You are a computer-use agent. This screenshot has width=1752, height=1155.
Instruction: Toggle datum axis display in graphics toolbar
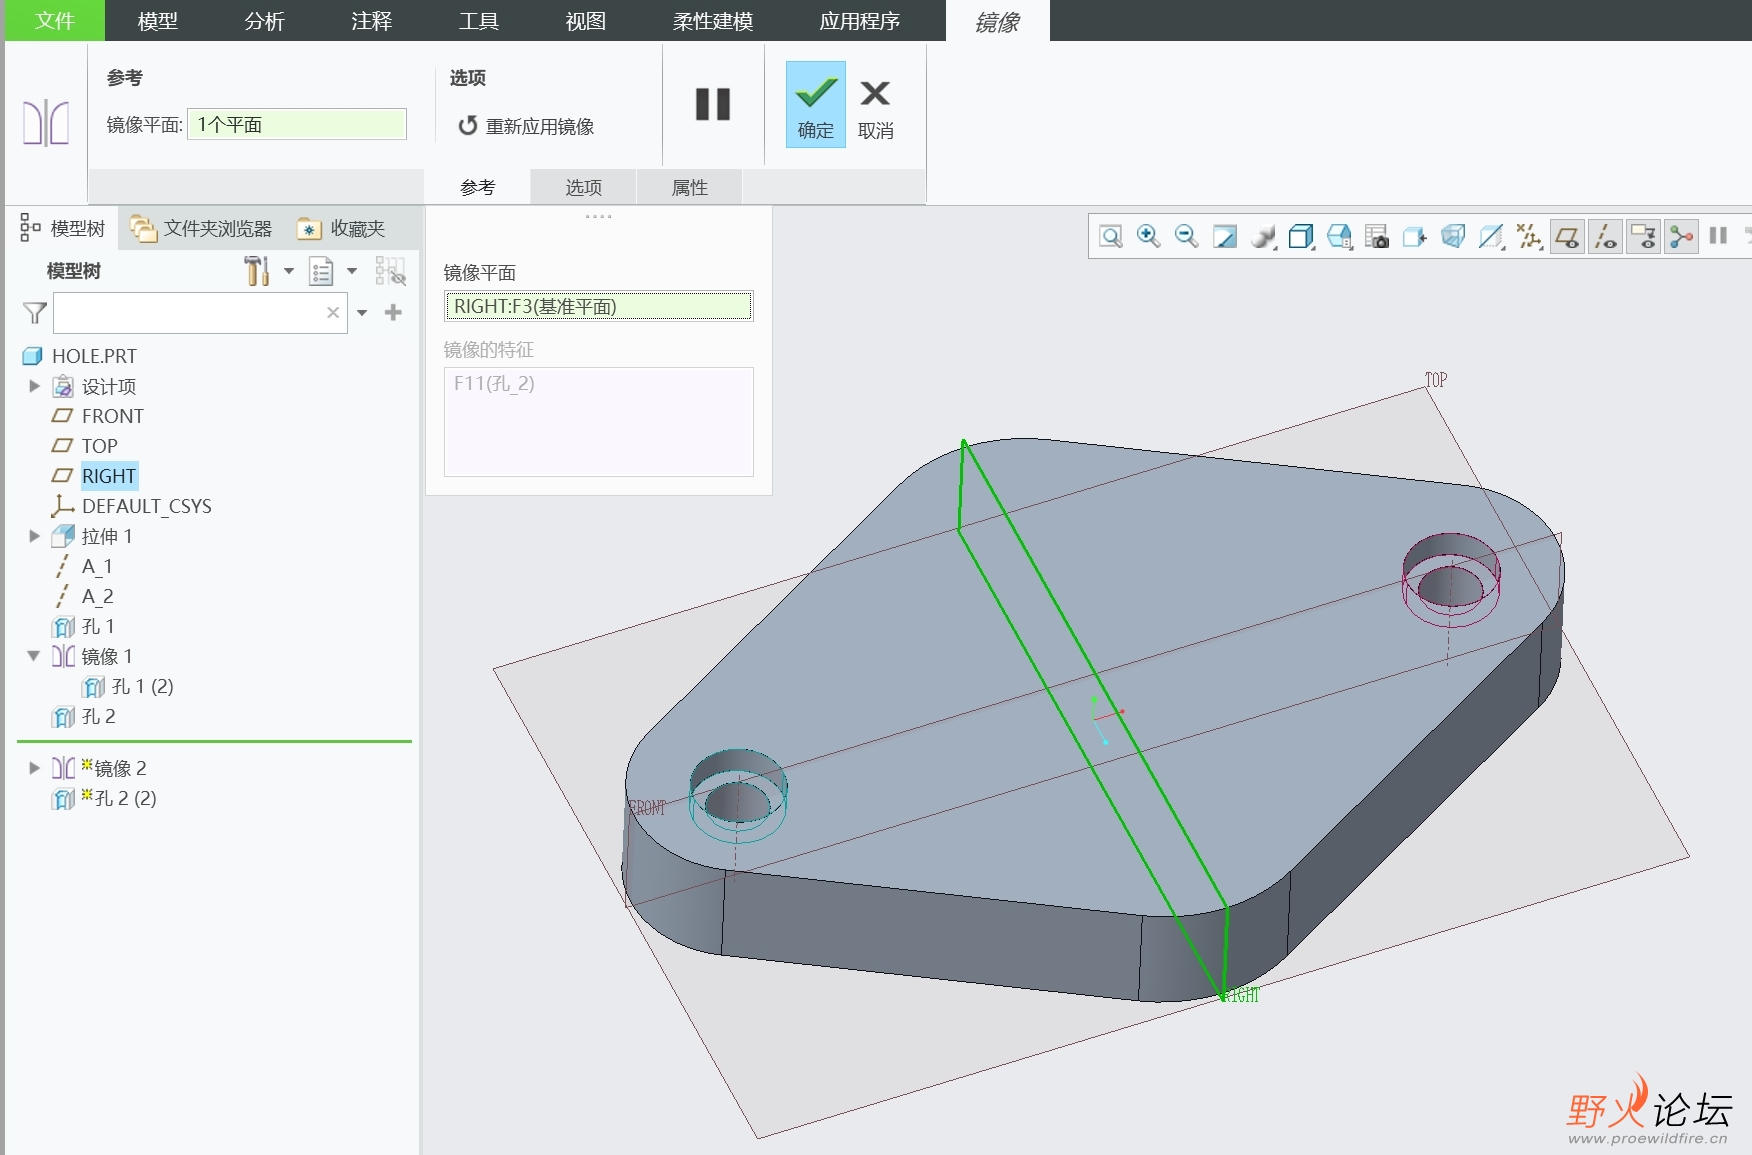point(1605,237)
